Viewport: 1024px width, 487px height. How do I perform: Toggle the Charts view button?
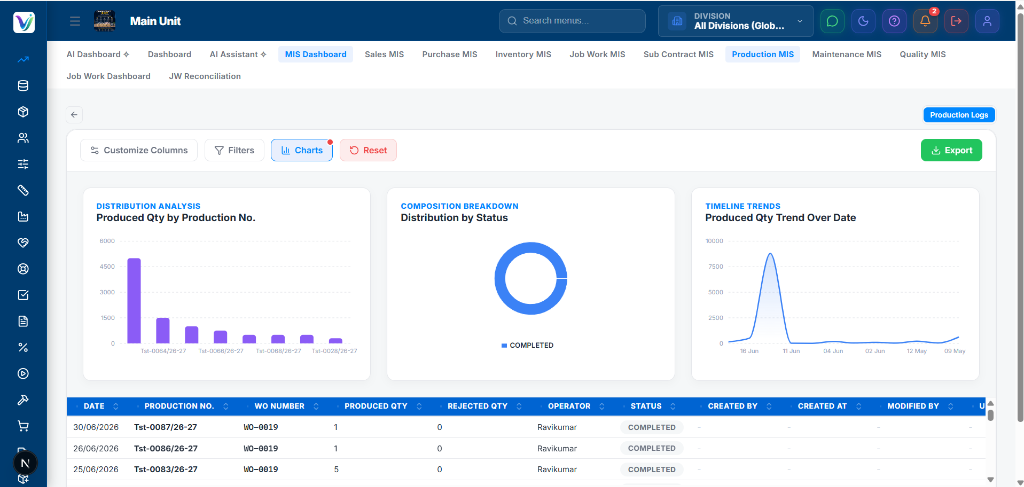tap(302, 150)
